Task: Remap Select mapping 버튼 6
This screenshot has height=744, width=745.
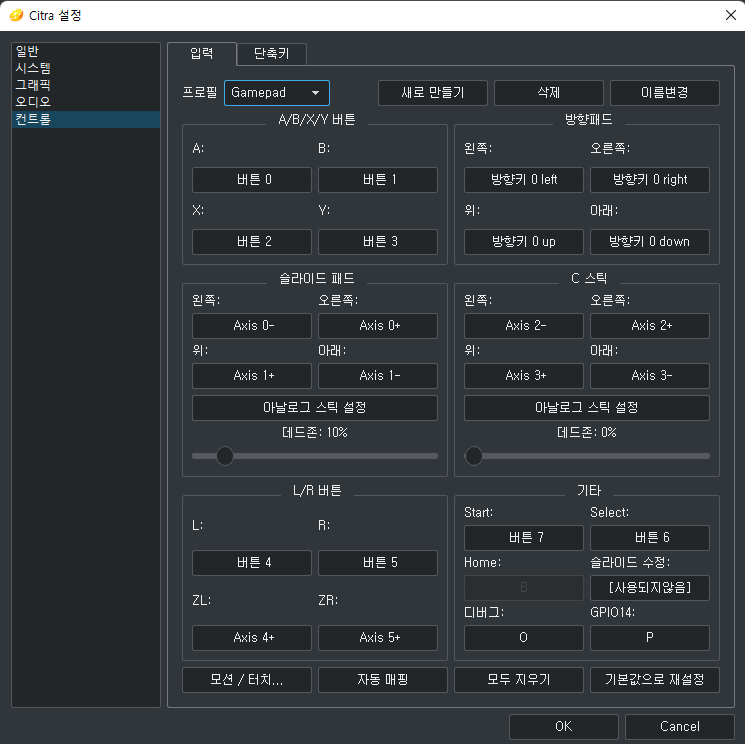Action: (x=649, y=538)
